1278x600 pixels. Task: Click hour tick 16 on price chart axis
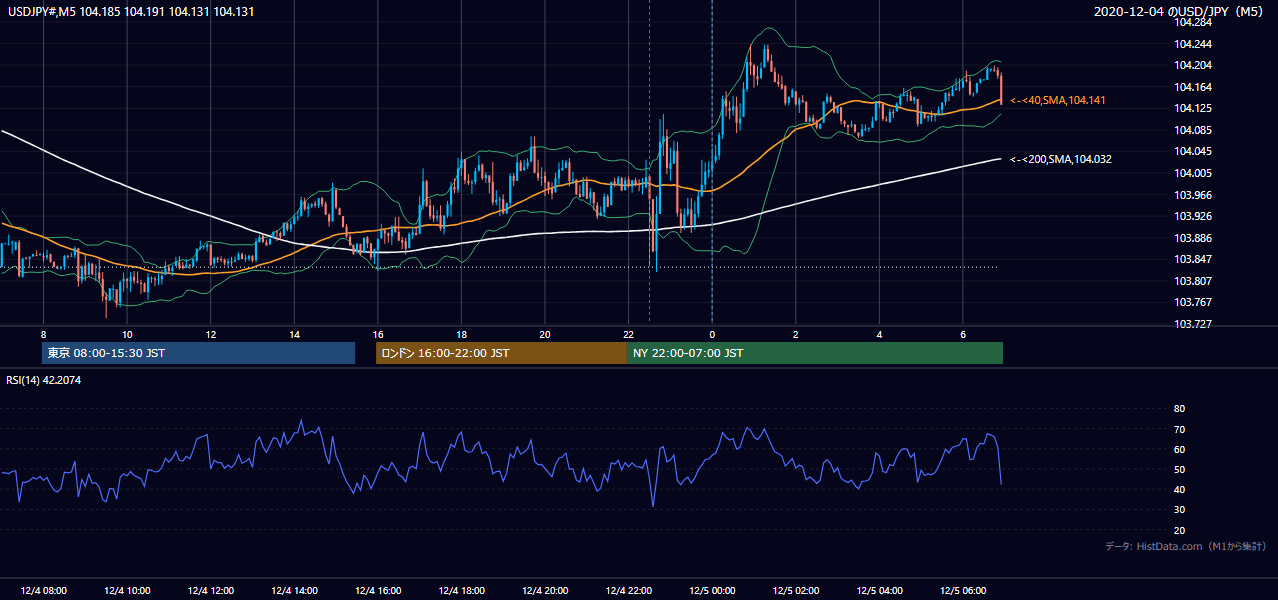[x=378, y=334]
